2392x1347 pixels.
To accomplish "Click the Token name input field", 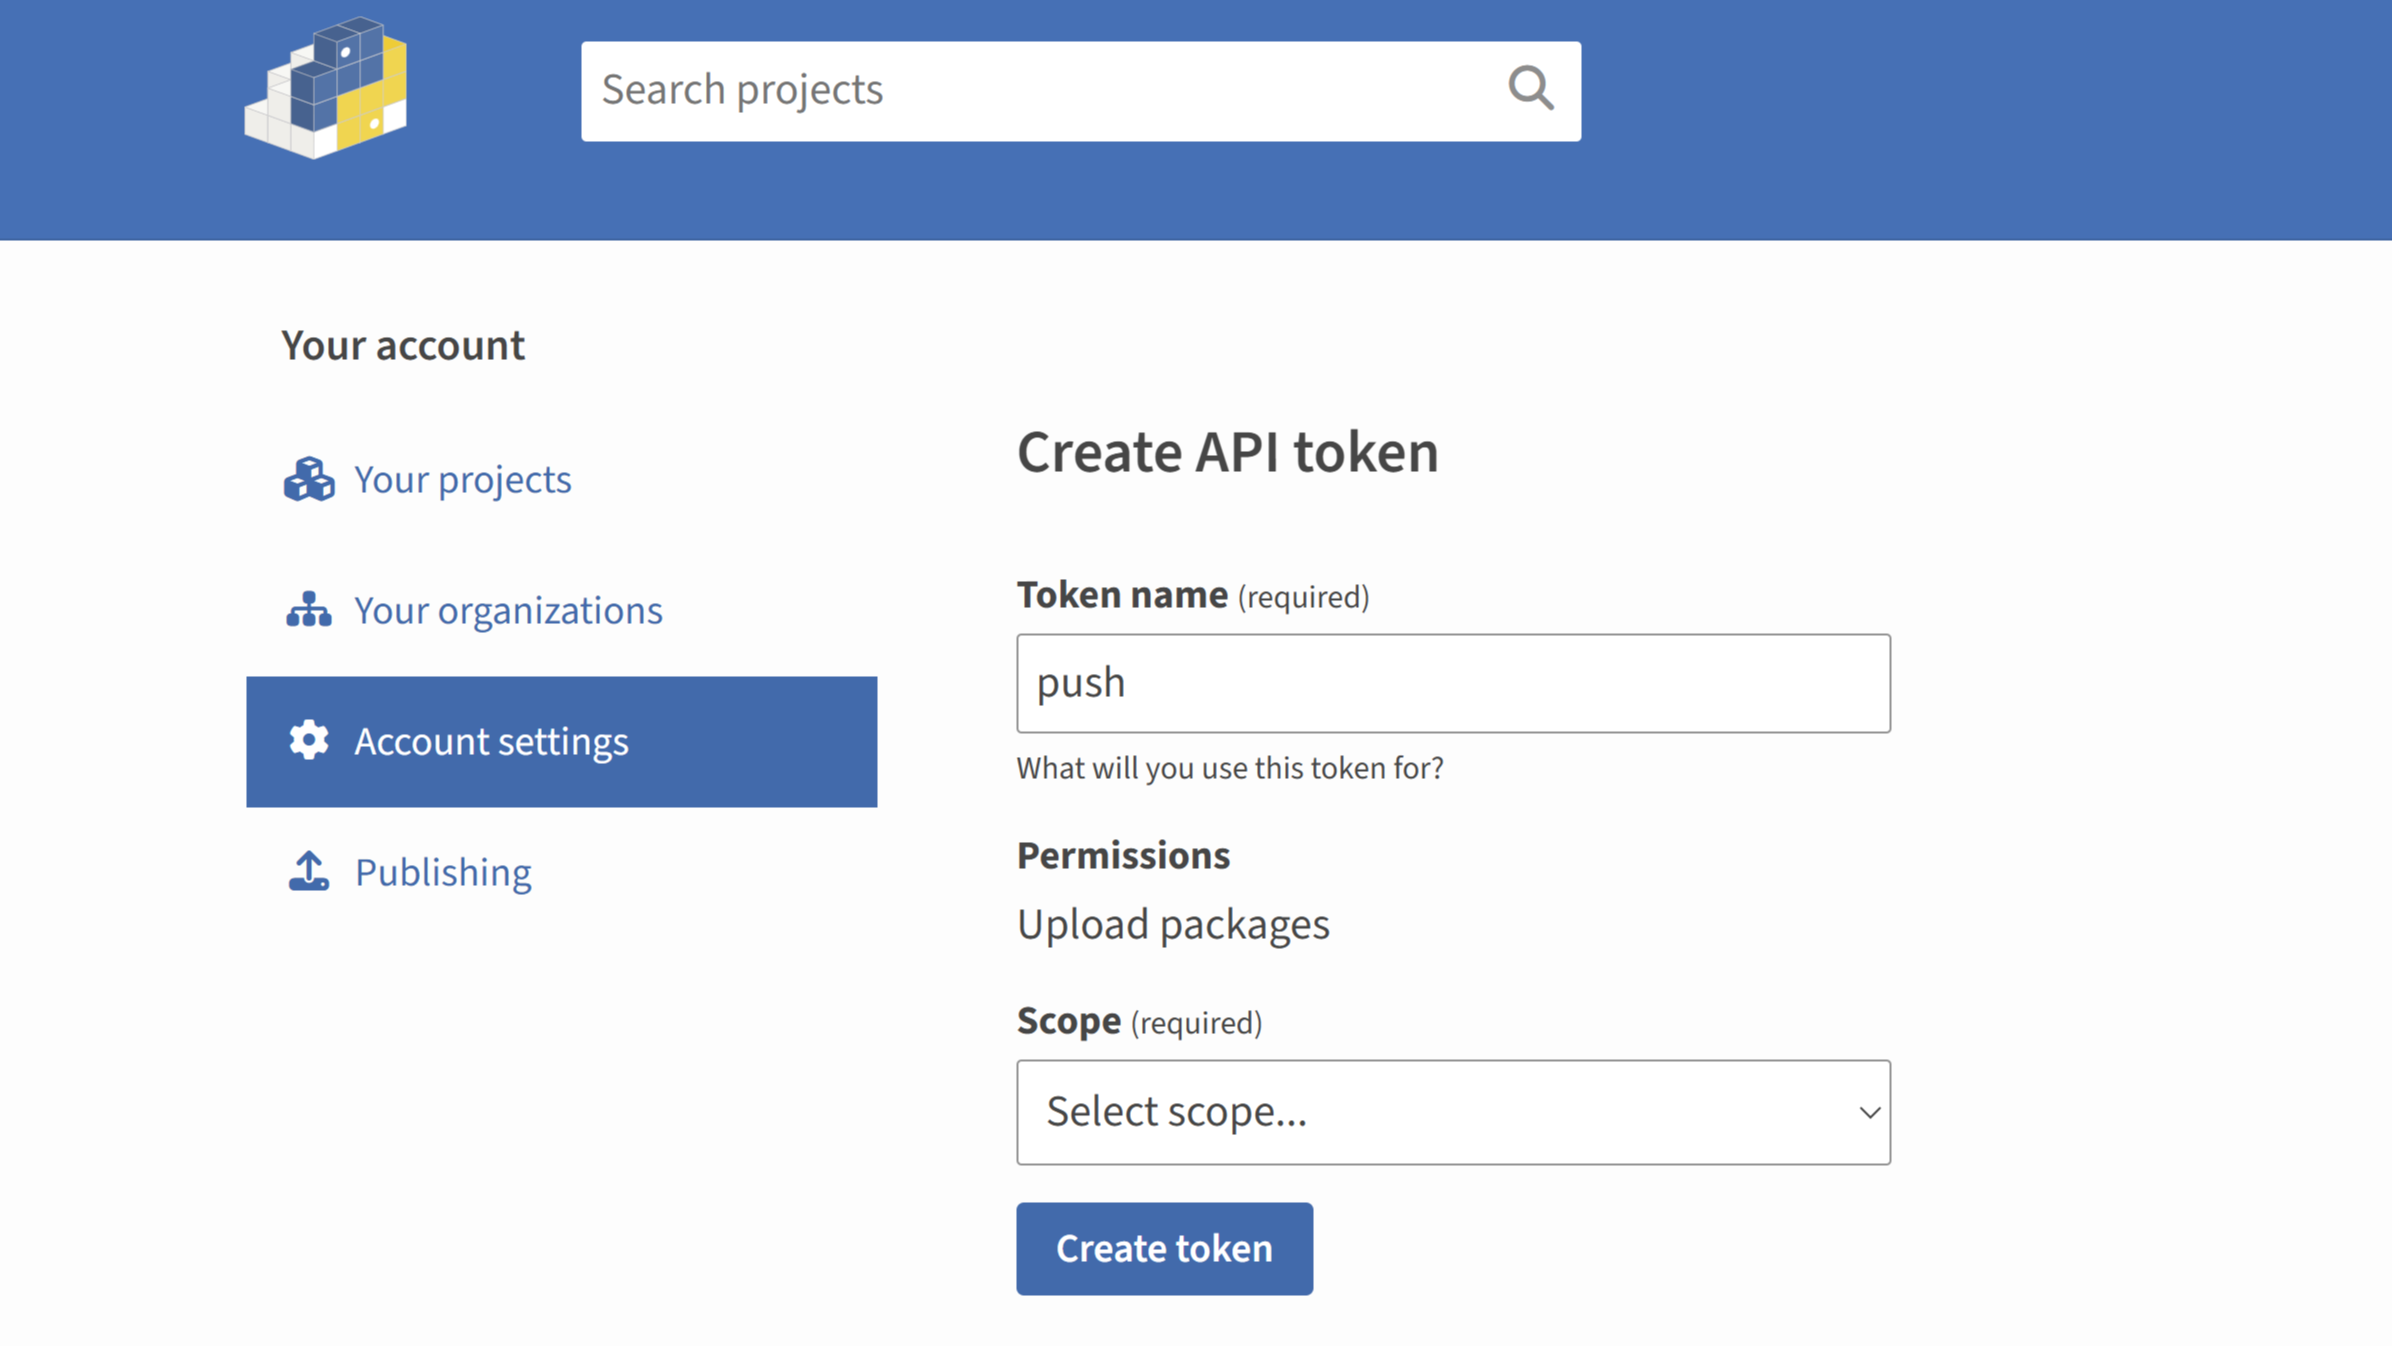I will tap(1454, 683).
